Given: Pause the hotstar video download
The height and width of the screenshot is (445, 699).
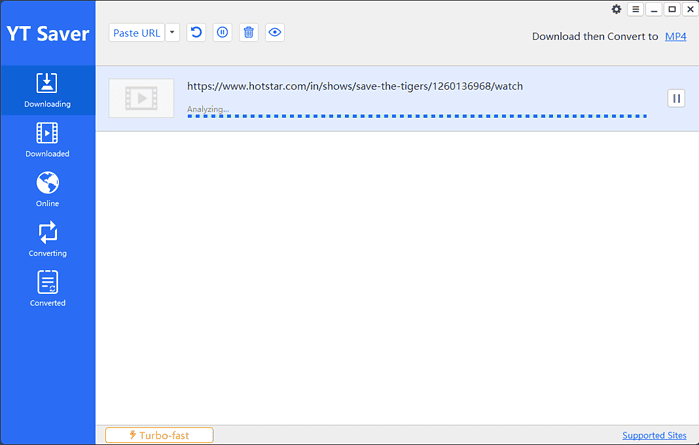Looking at the screenshot, I should click(676, 98).
